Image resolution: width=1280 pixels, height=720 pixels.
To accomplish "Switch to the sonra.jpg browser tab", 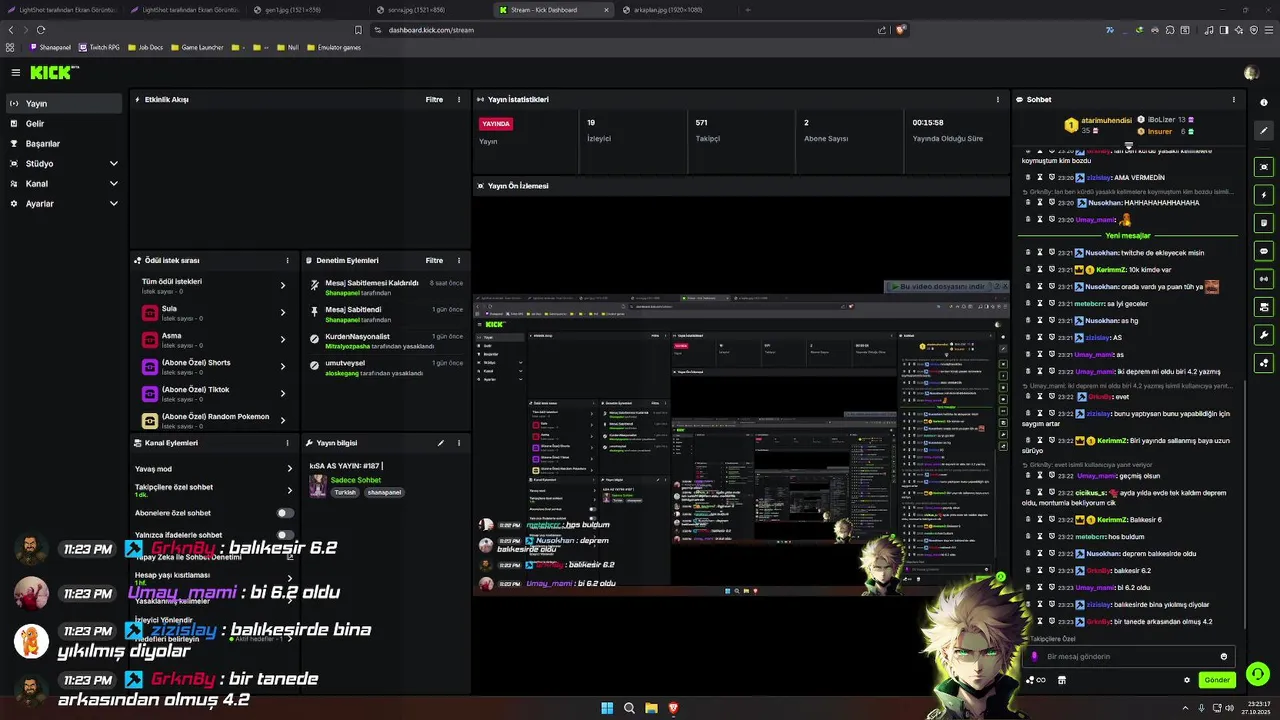I will click(428, 10).
